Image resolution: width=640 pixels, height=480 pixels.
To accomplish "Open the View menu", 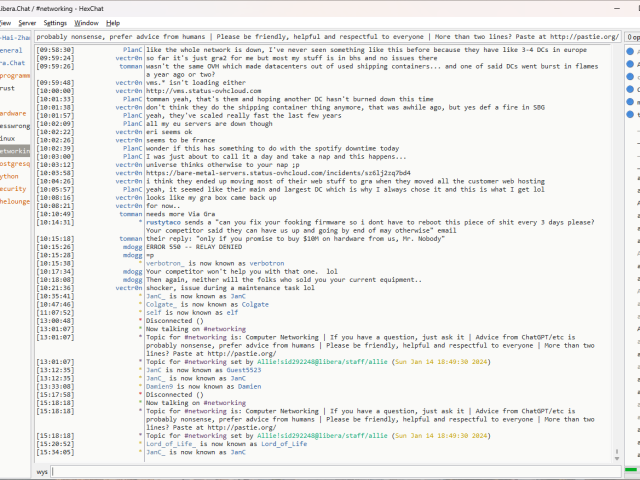I will pyautogui.click(x=7, y=22).
